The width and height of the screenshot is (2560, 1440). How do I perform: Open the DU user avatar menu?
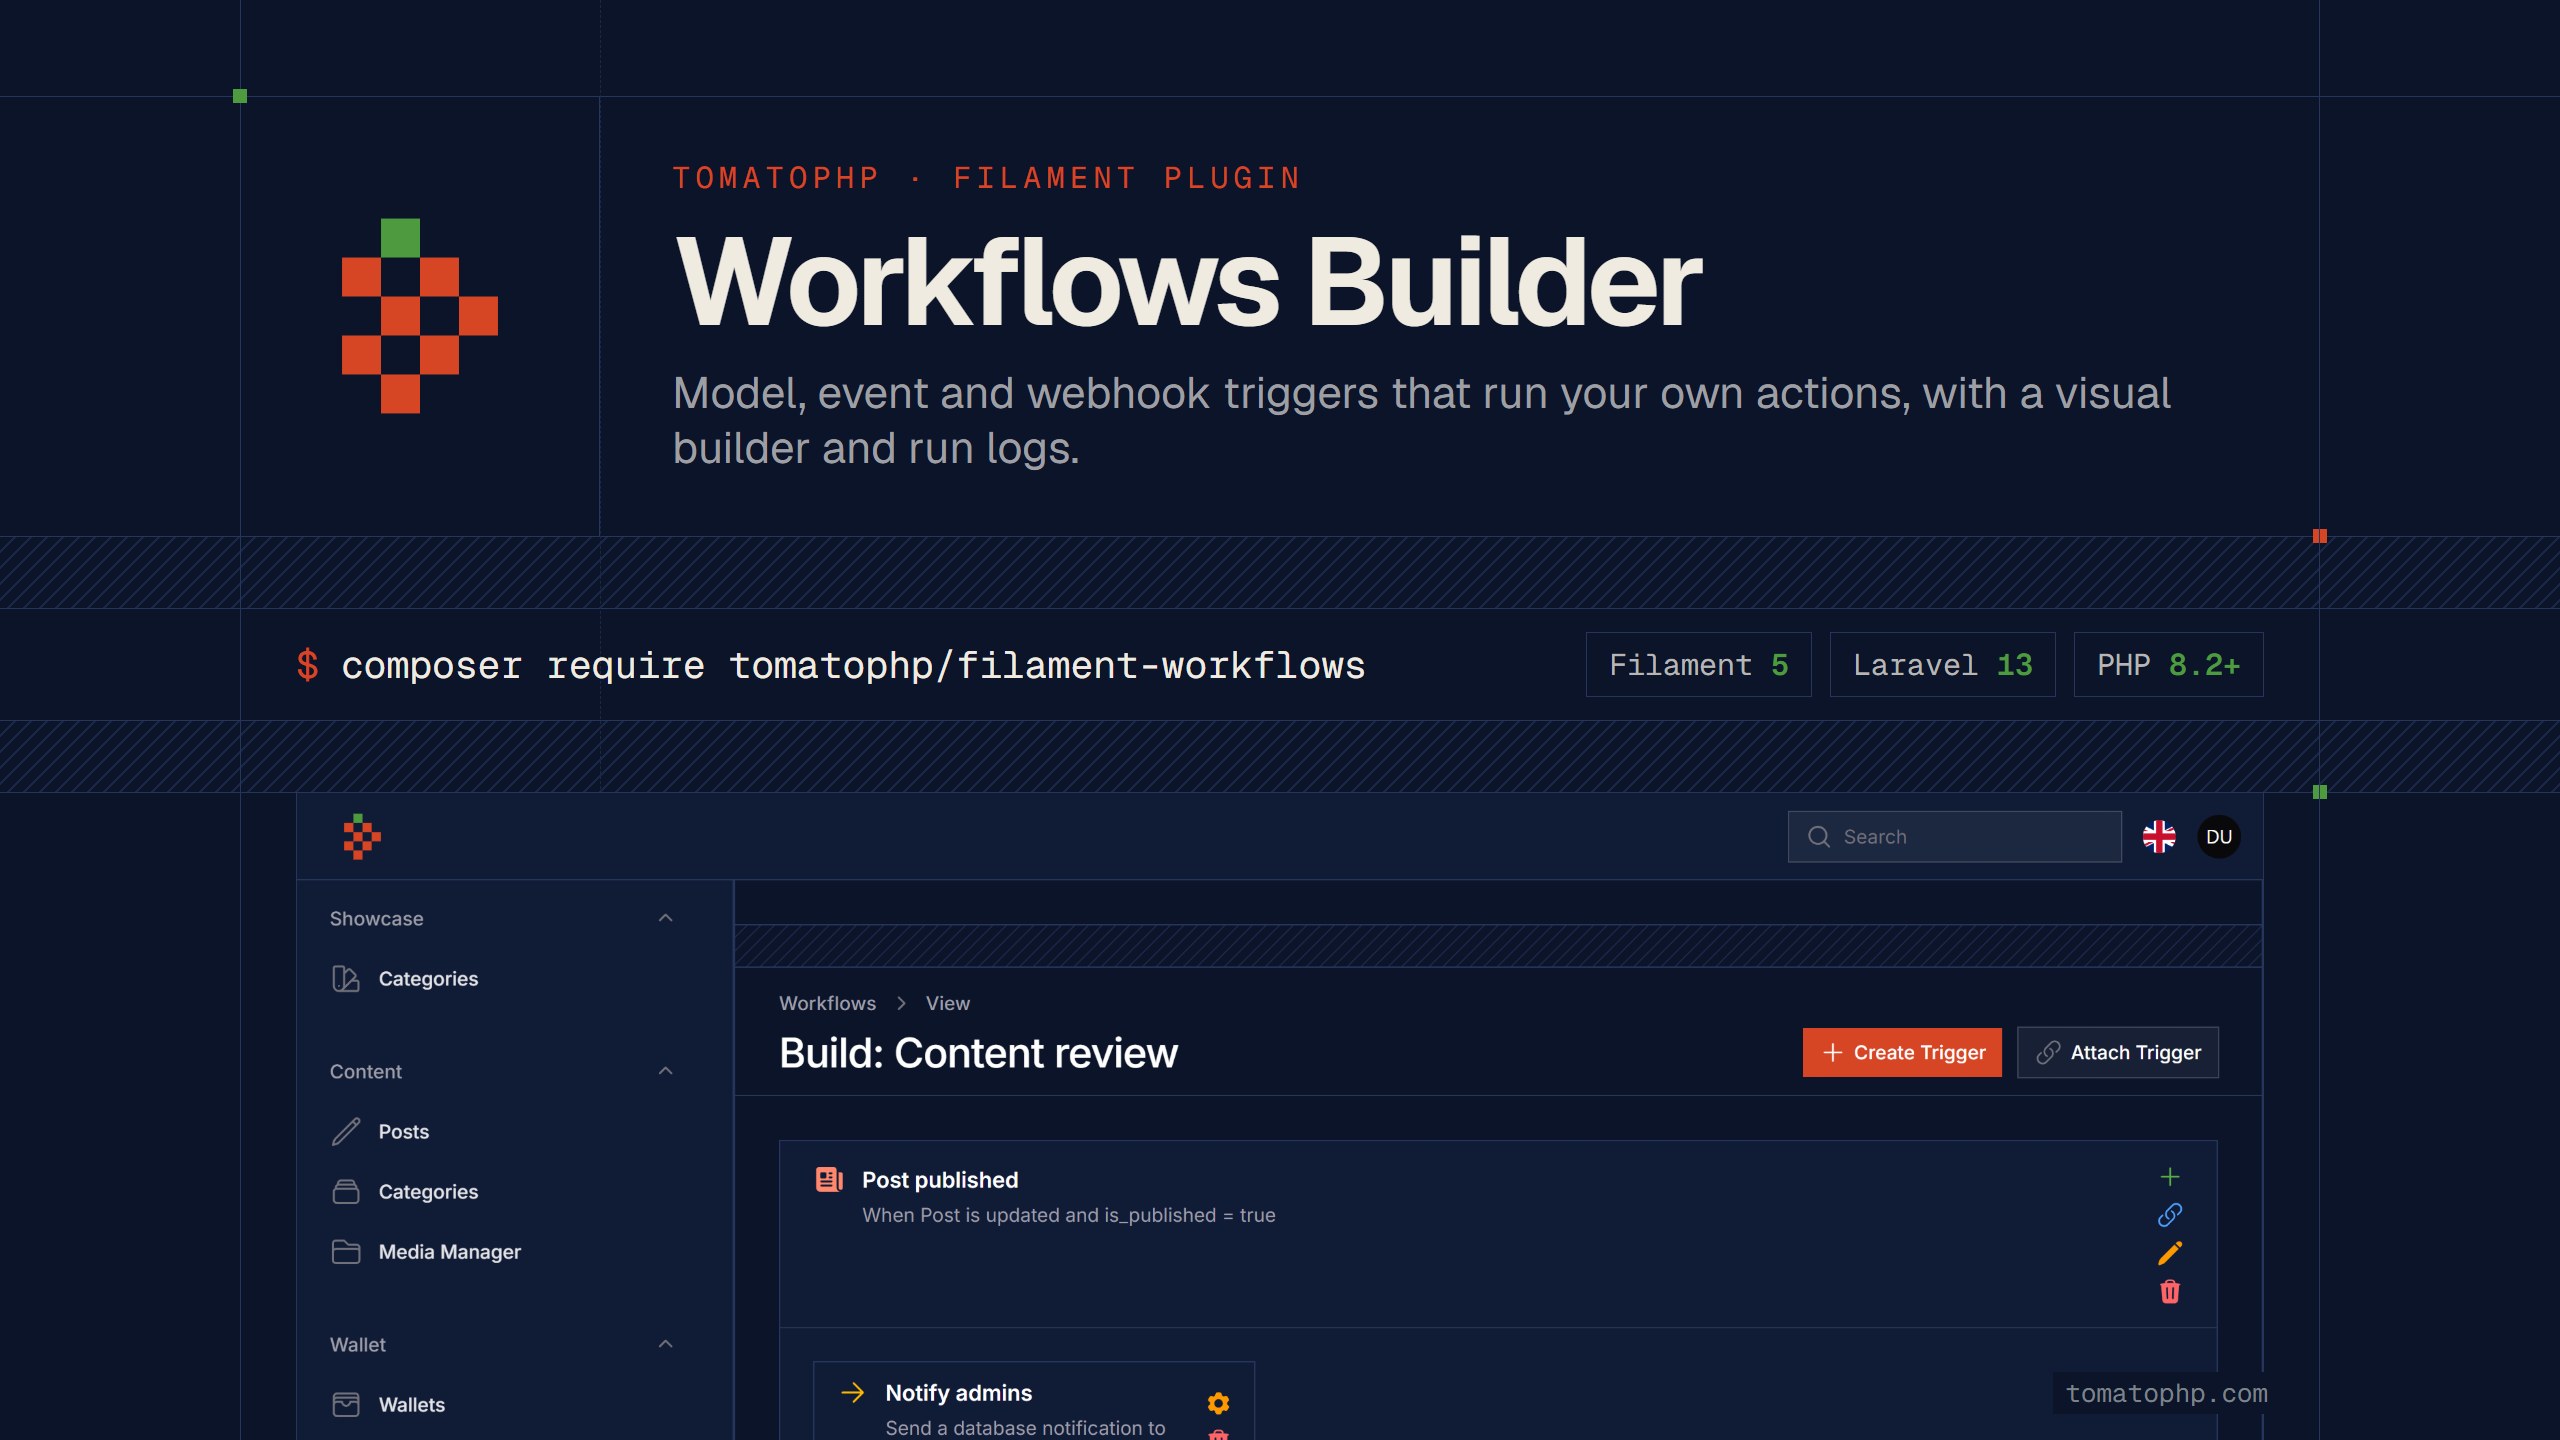point(2219,837)
